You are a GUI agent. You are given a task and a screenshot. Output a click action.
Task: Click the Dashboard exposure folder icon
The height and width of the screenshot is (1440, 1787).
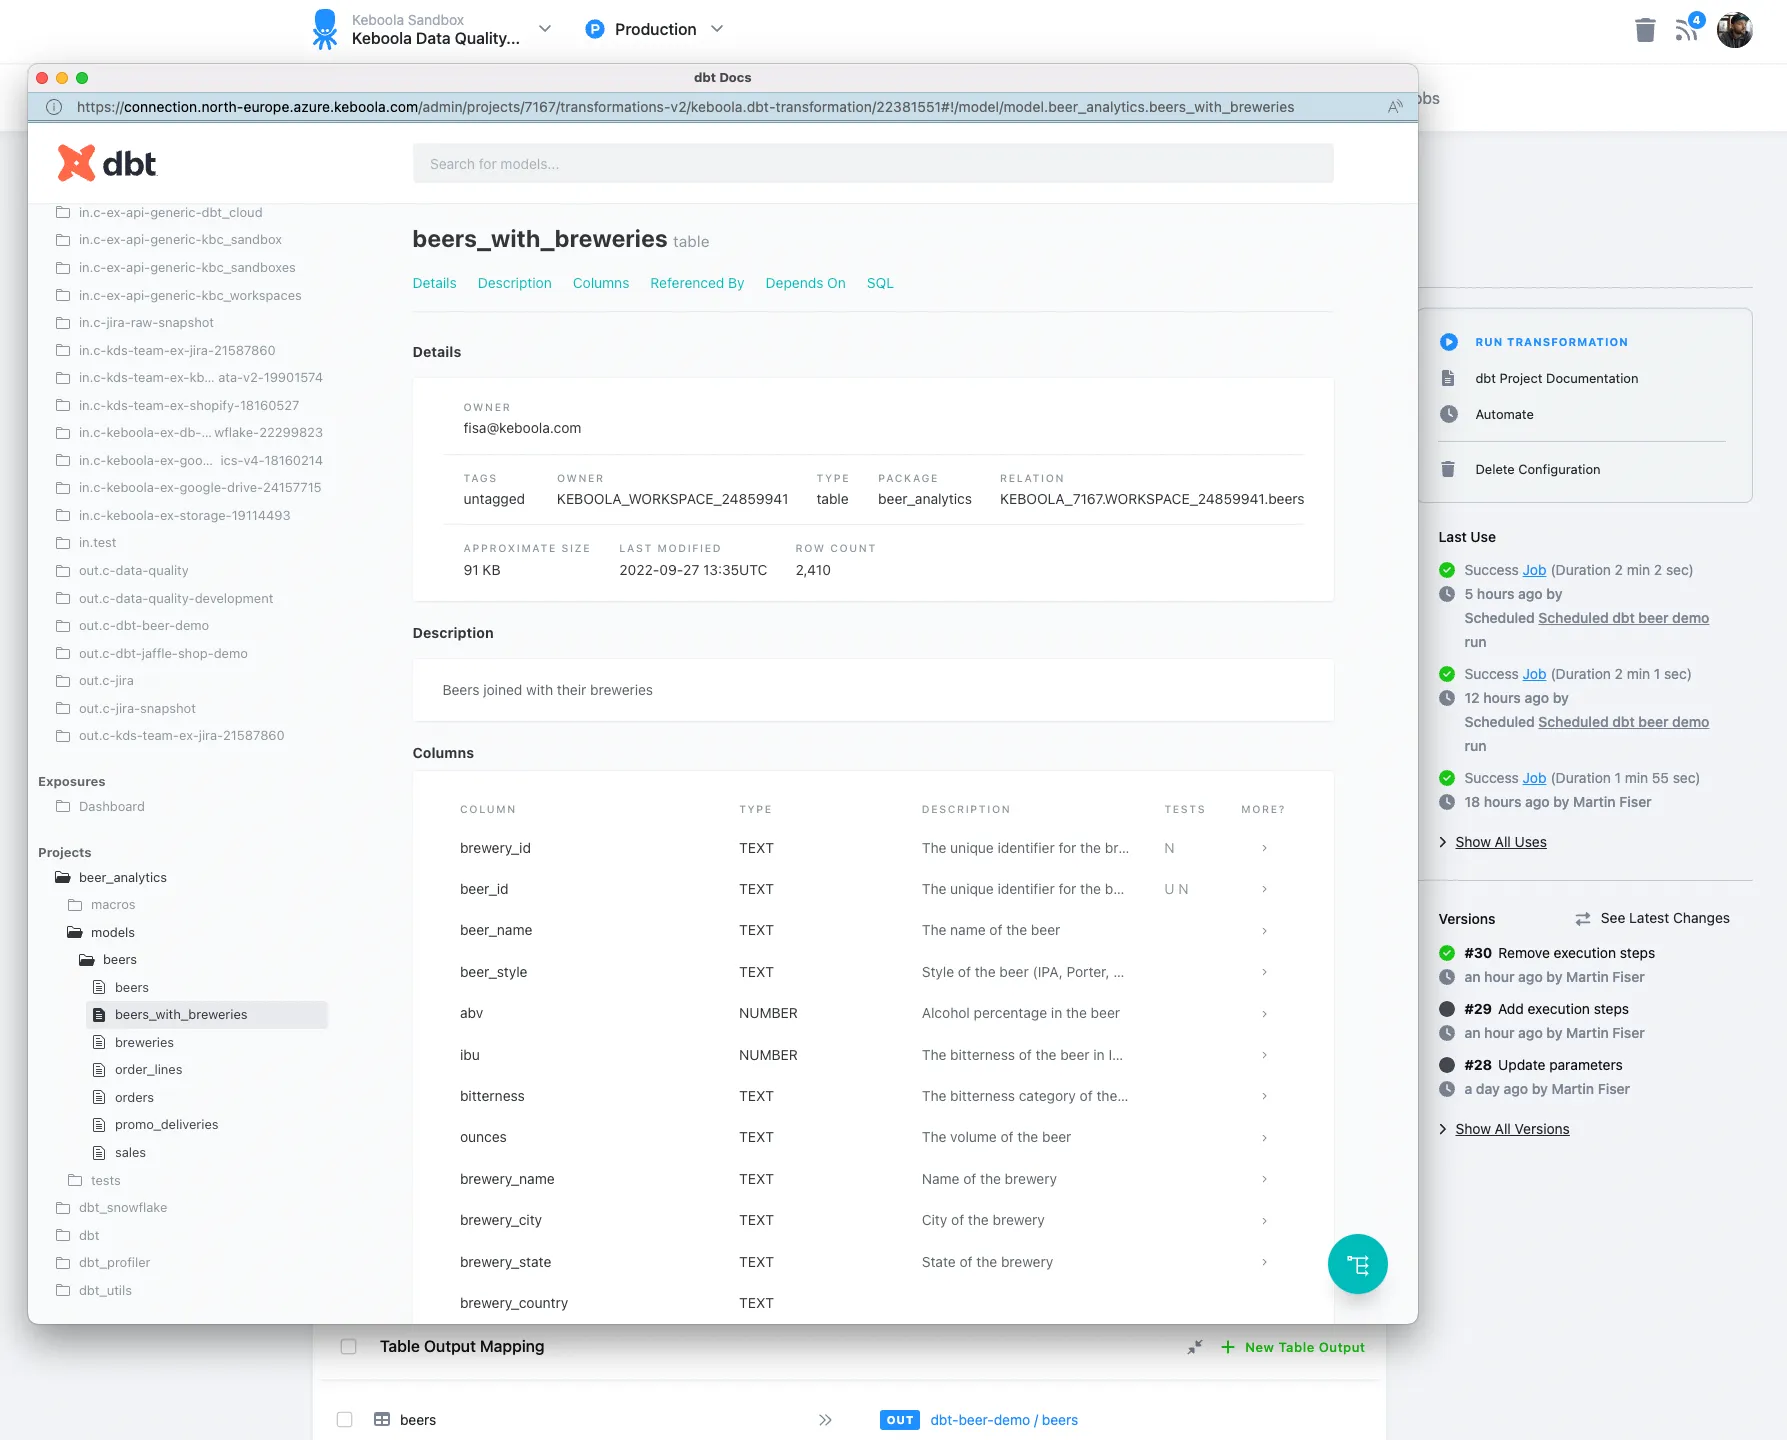[x=63, y=806]
